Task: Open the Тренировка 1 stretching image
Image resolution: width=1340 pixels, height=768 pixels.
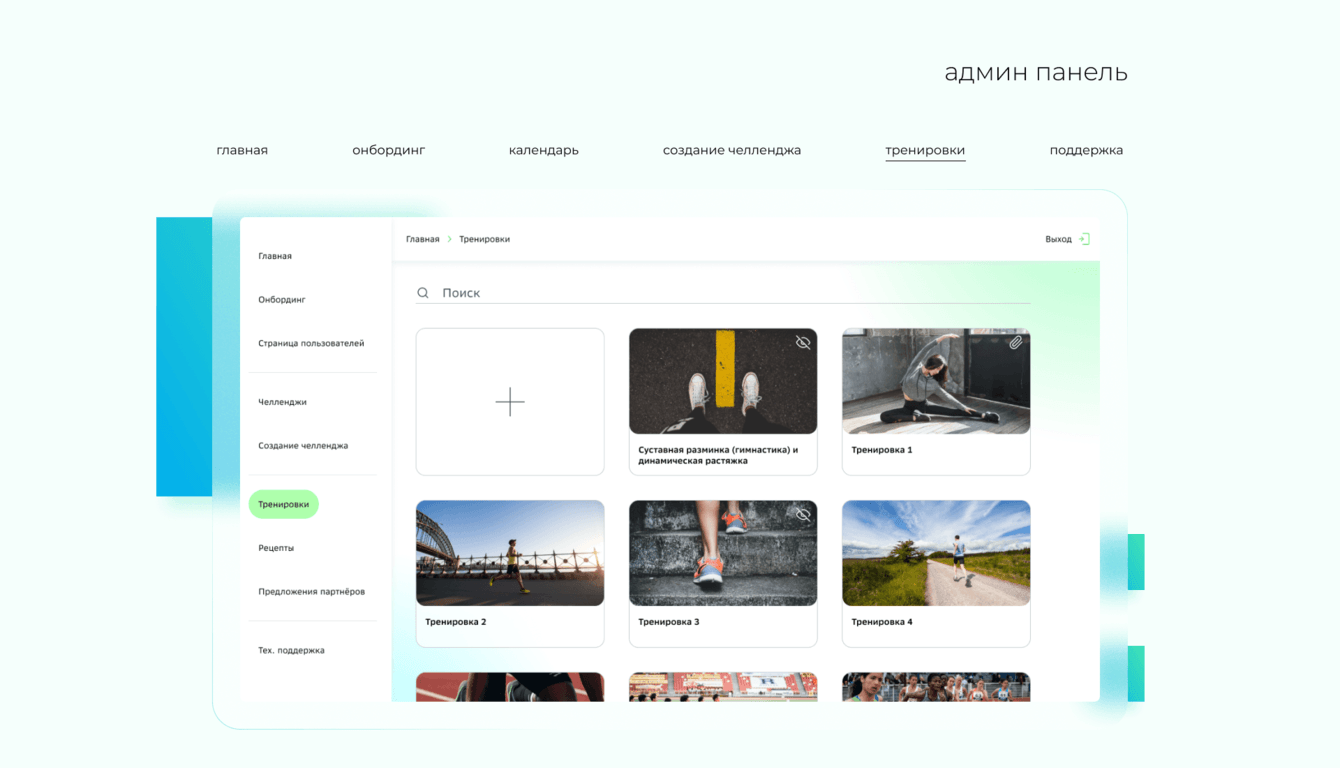Action: tap(936, 381)
